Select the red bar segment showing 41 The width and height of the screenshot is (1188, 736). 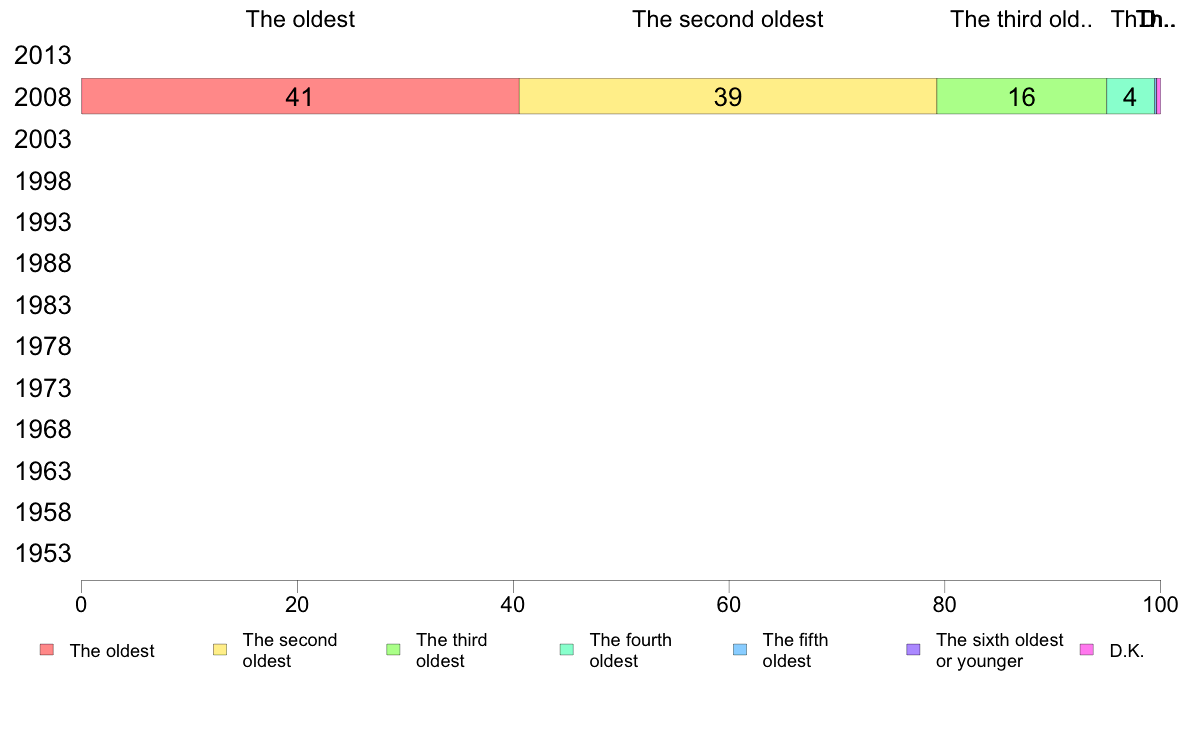coord(300,96)
